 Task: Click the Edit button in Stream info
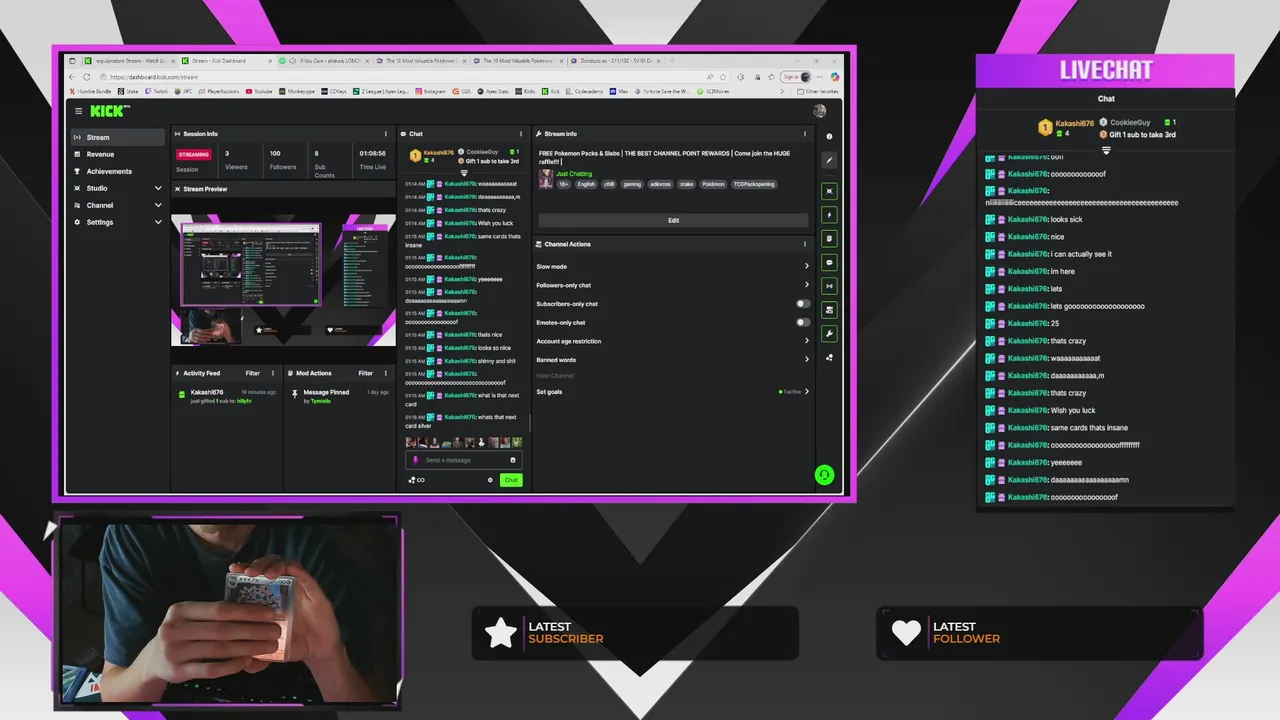tap(673, 220)
